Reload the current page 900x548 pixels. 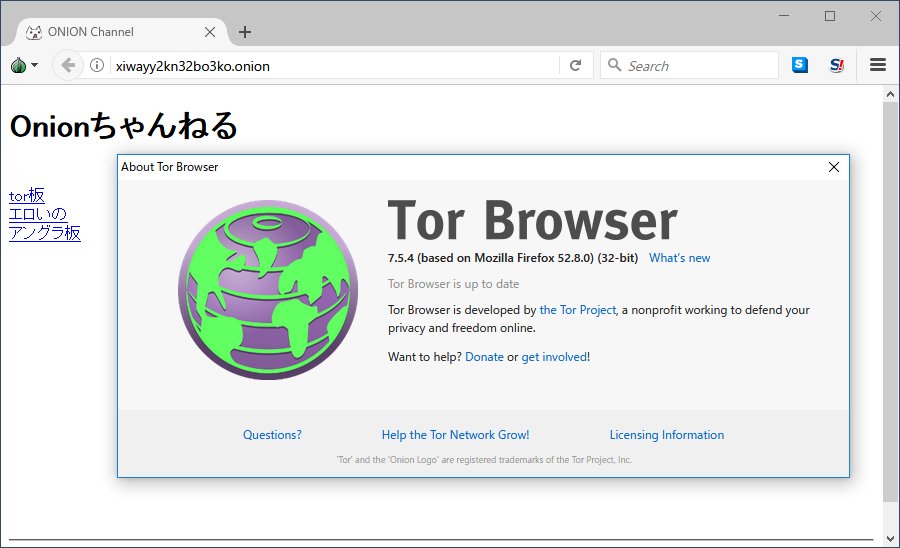(576, 65)
